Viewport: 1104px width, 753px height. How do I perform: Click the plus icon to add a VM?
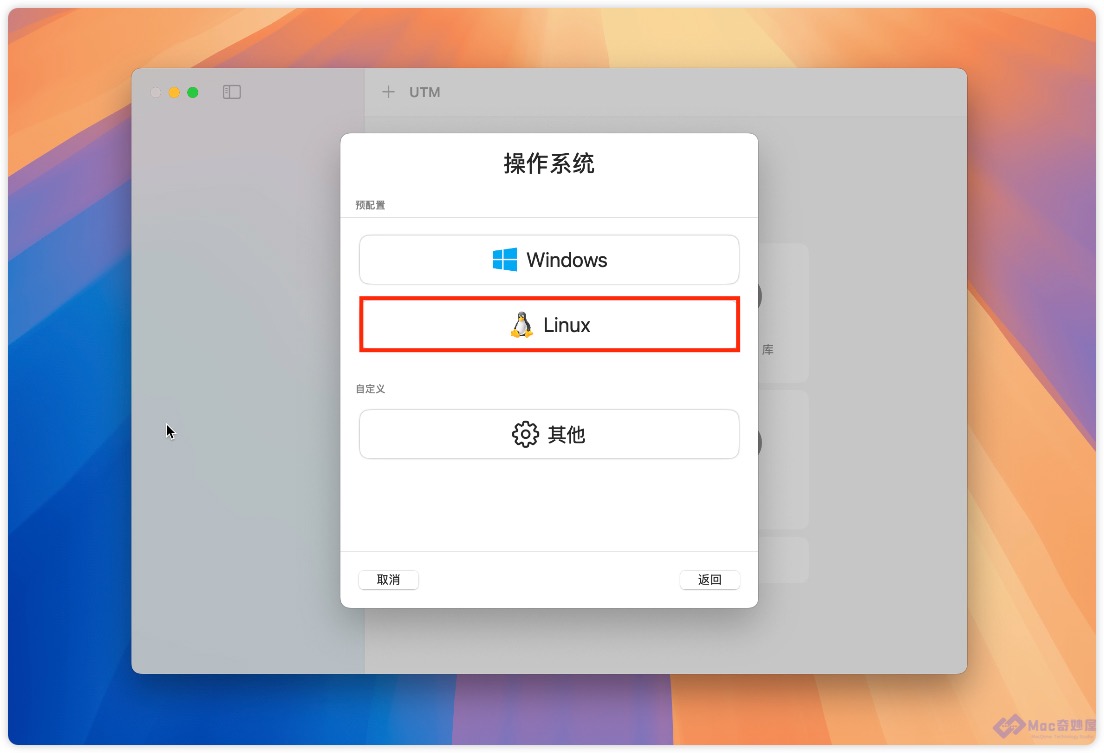point(388,92)
